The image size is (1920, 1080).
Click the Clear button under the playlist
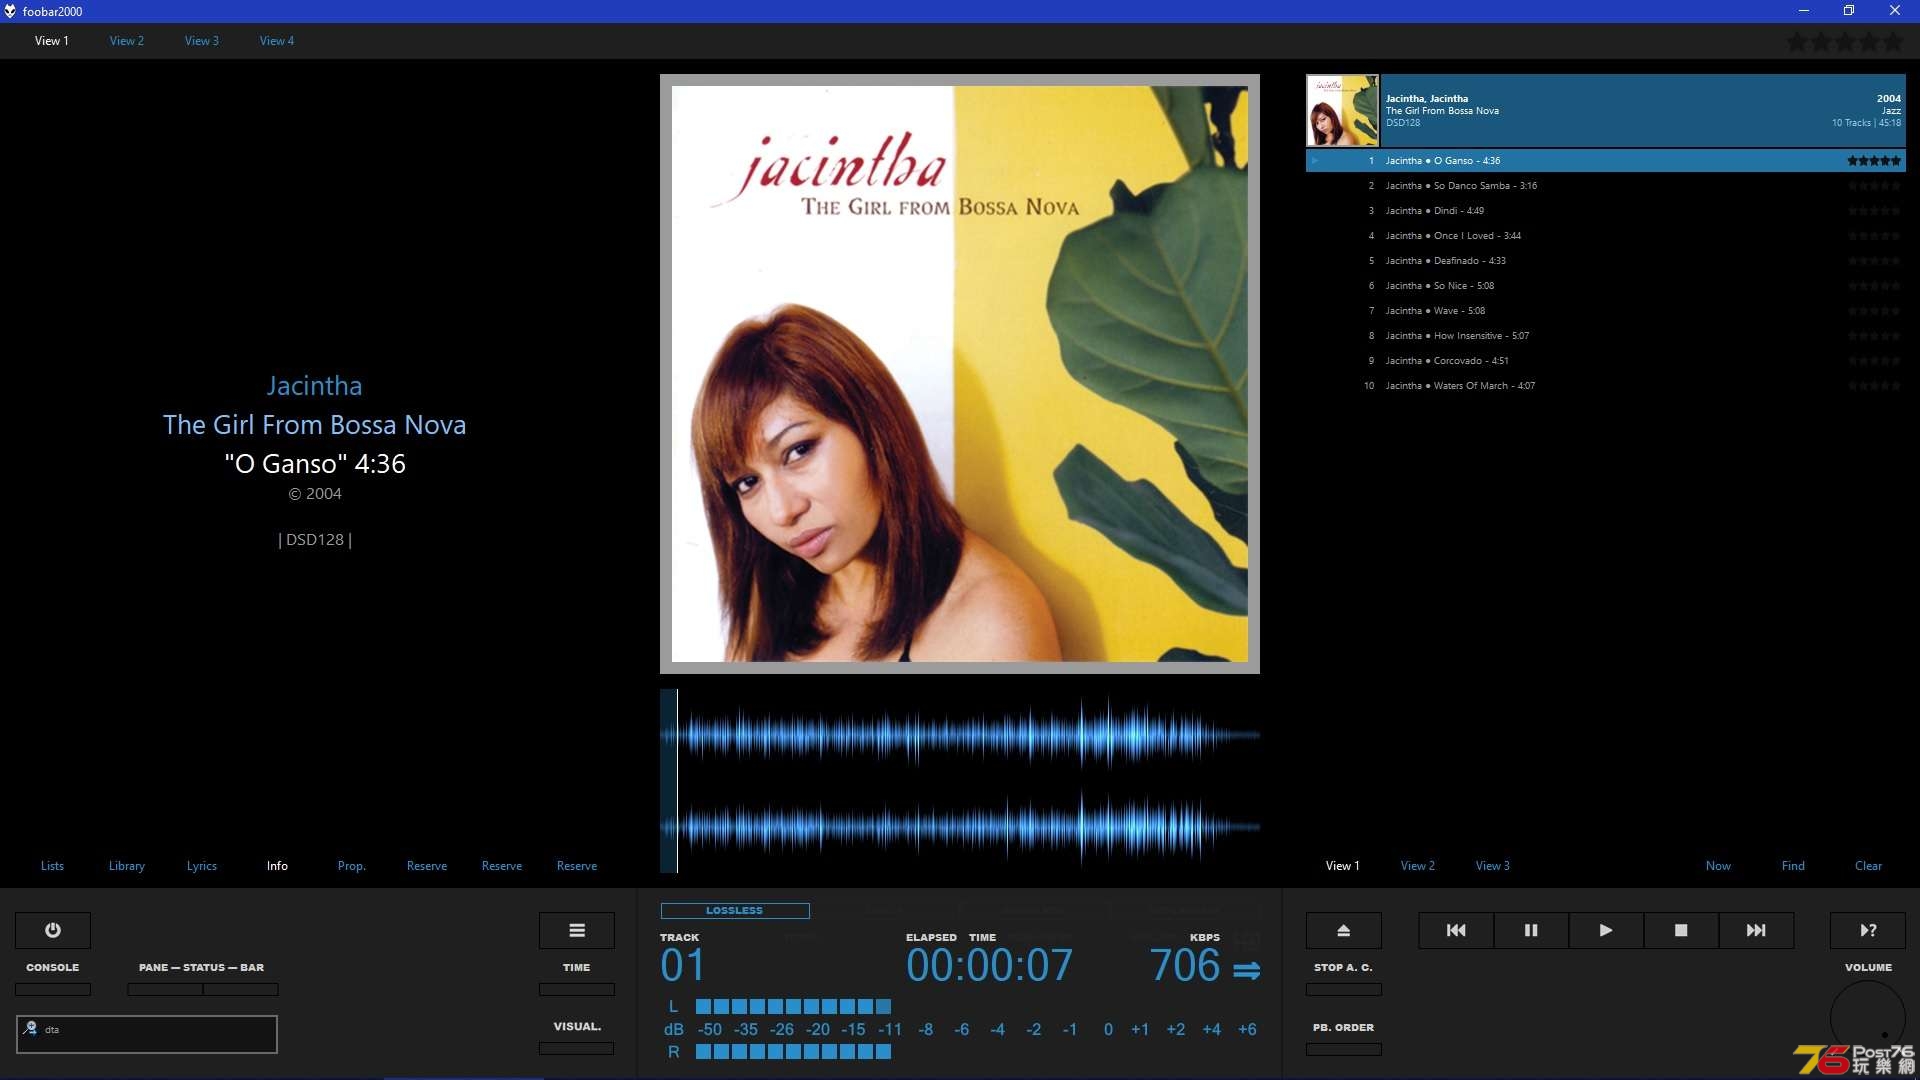pyautogui.click(x=1868, y=866)
